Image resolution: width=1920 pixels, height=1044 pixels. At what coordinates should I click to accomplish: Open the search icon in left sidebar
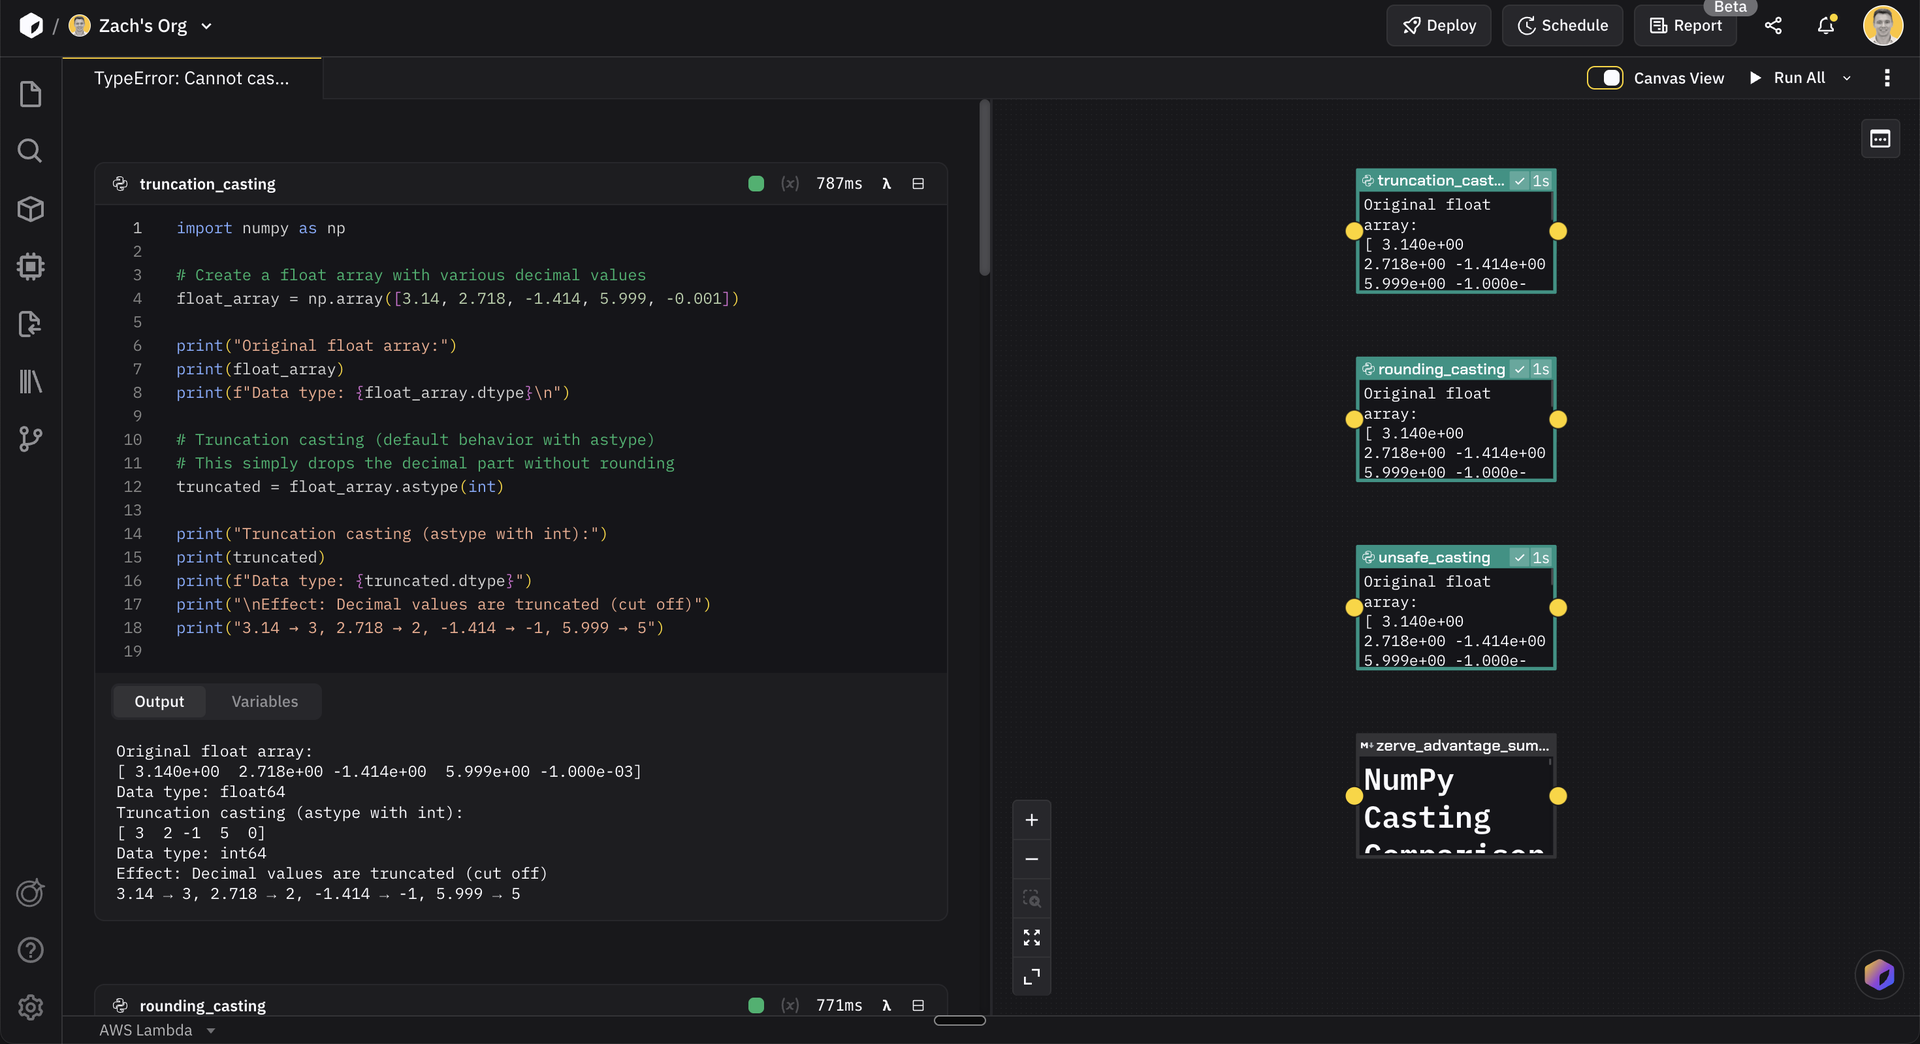click(31, 151)
